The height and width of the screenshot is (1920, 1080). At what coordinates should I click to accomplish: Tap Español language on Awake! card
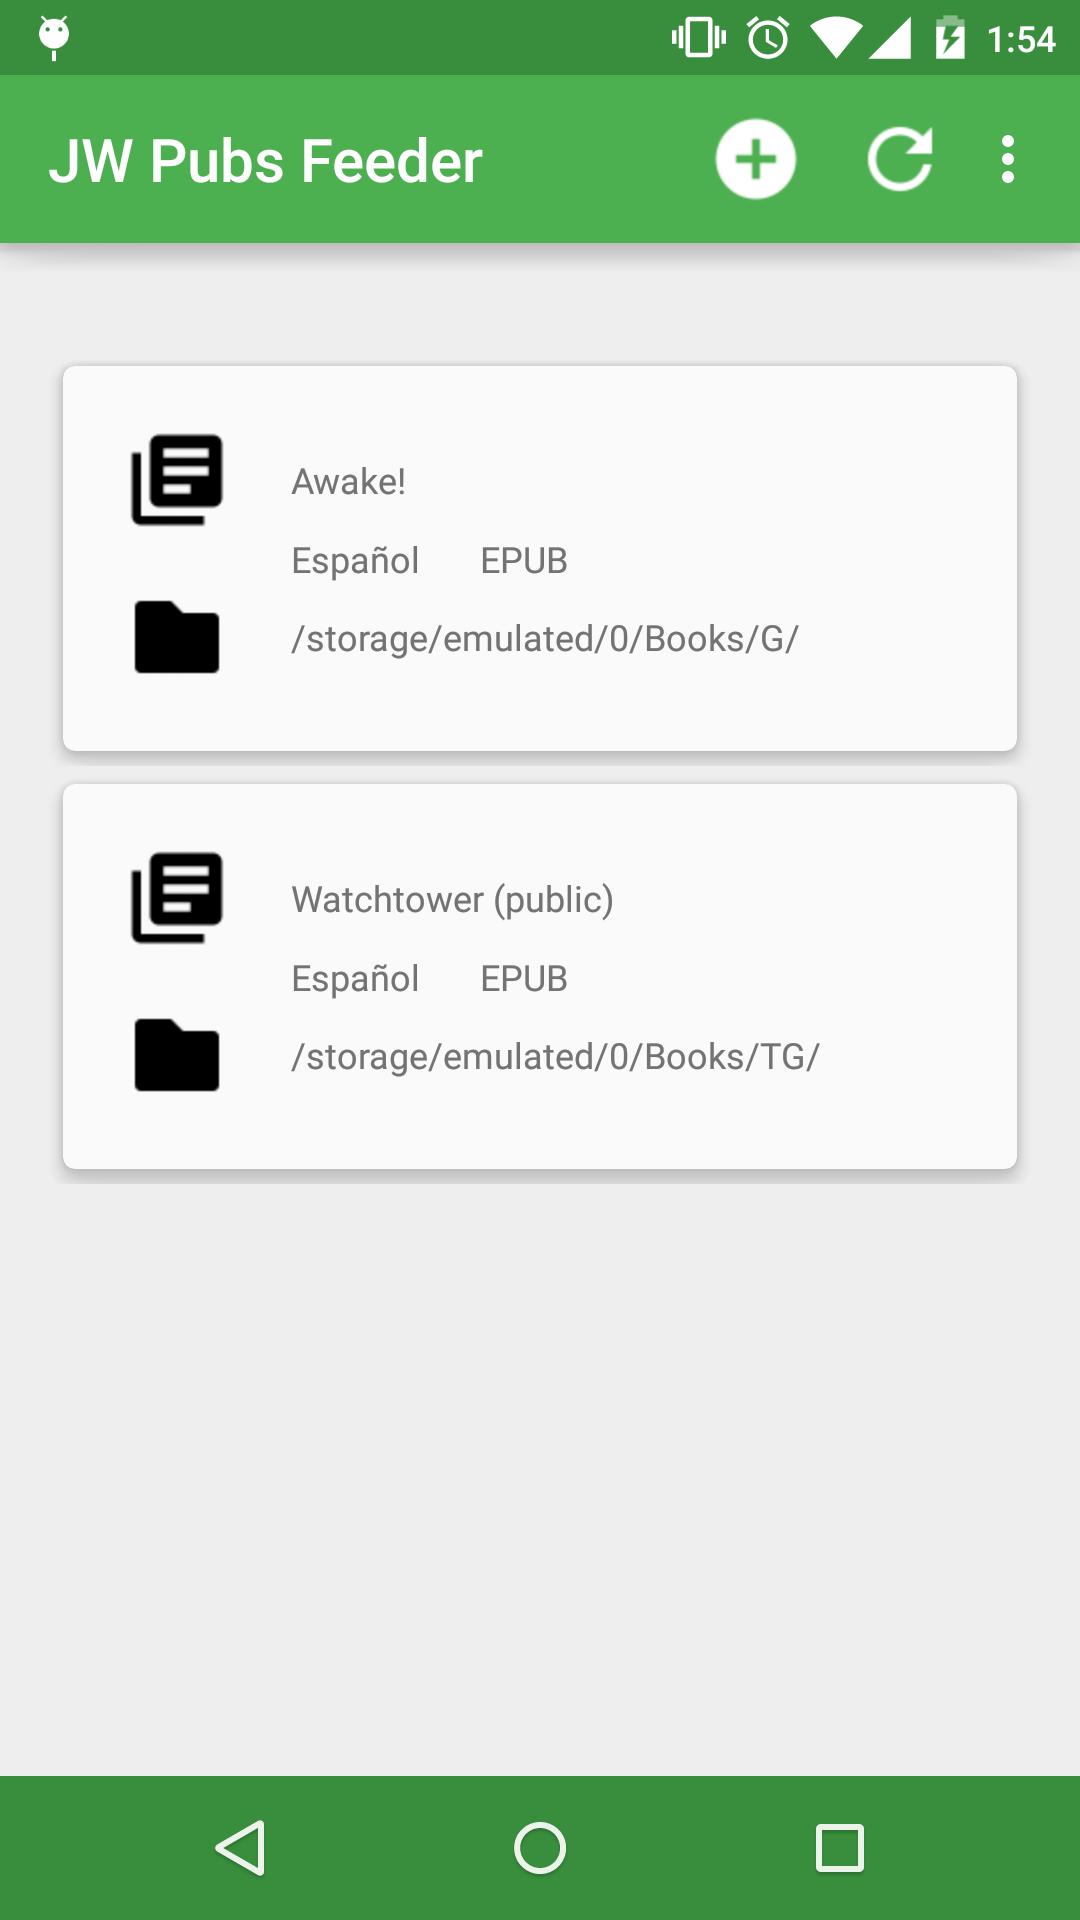[x=355, y=561]
